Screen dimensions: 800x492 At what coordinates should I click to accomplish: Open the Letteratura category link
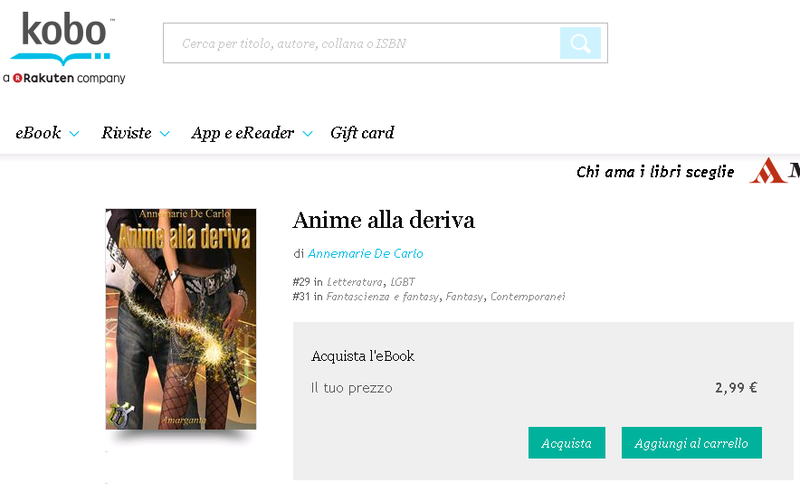pos(355,282)
